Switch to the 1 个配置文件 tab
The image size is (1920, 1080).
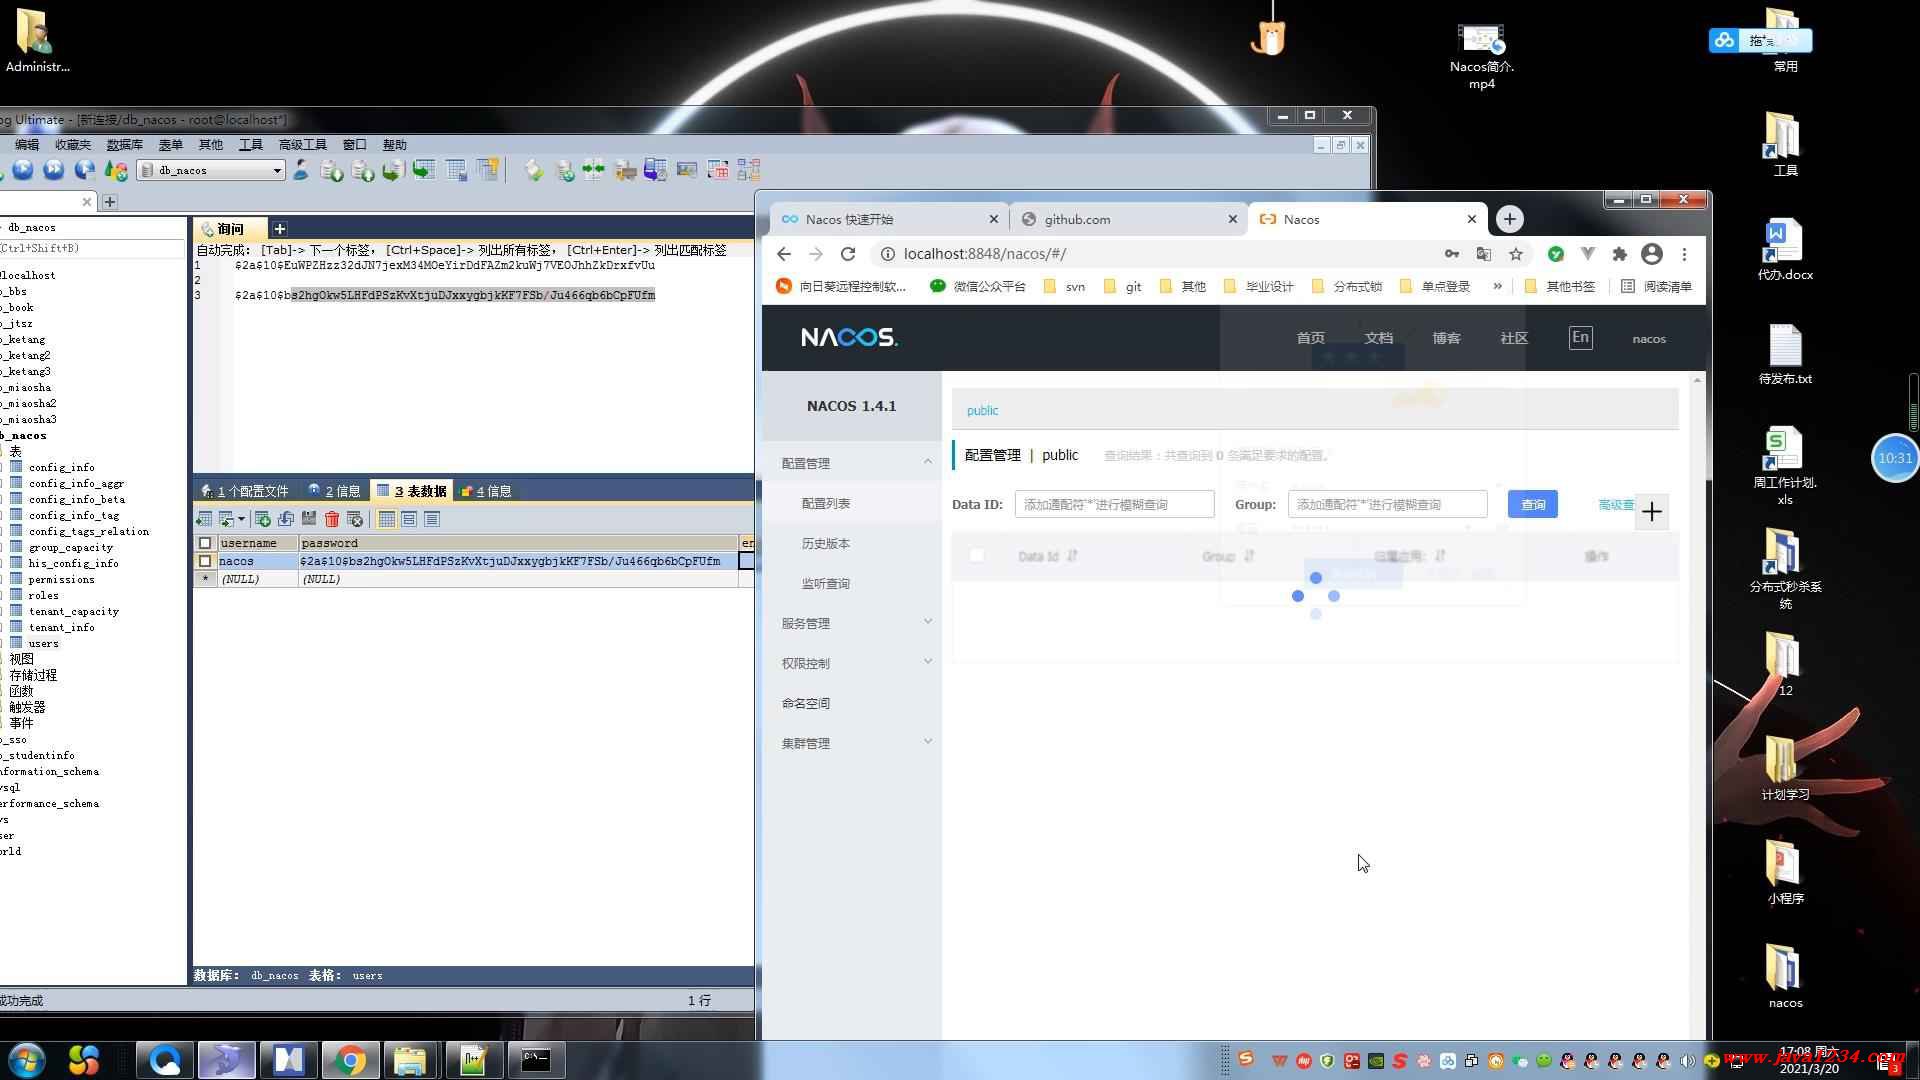(246, 491)
